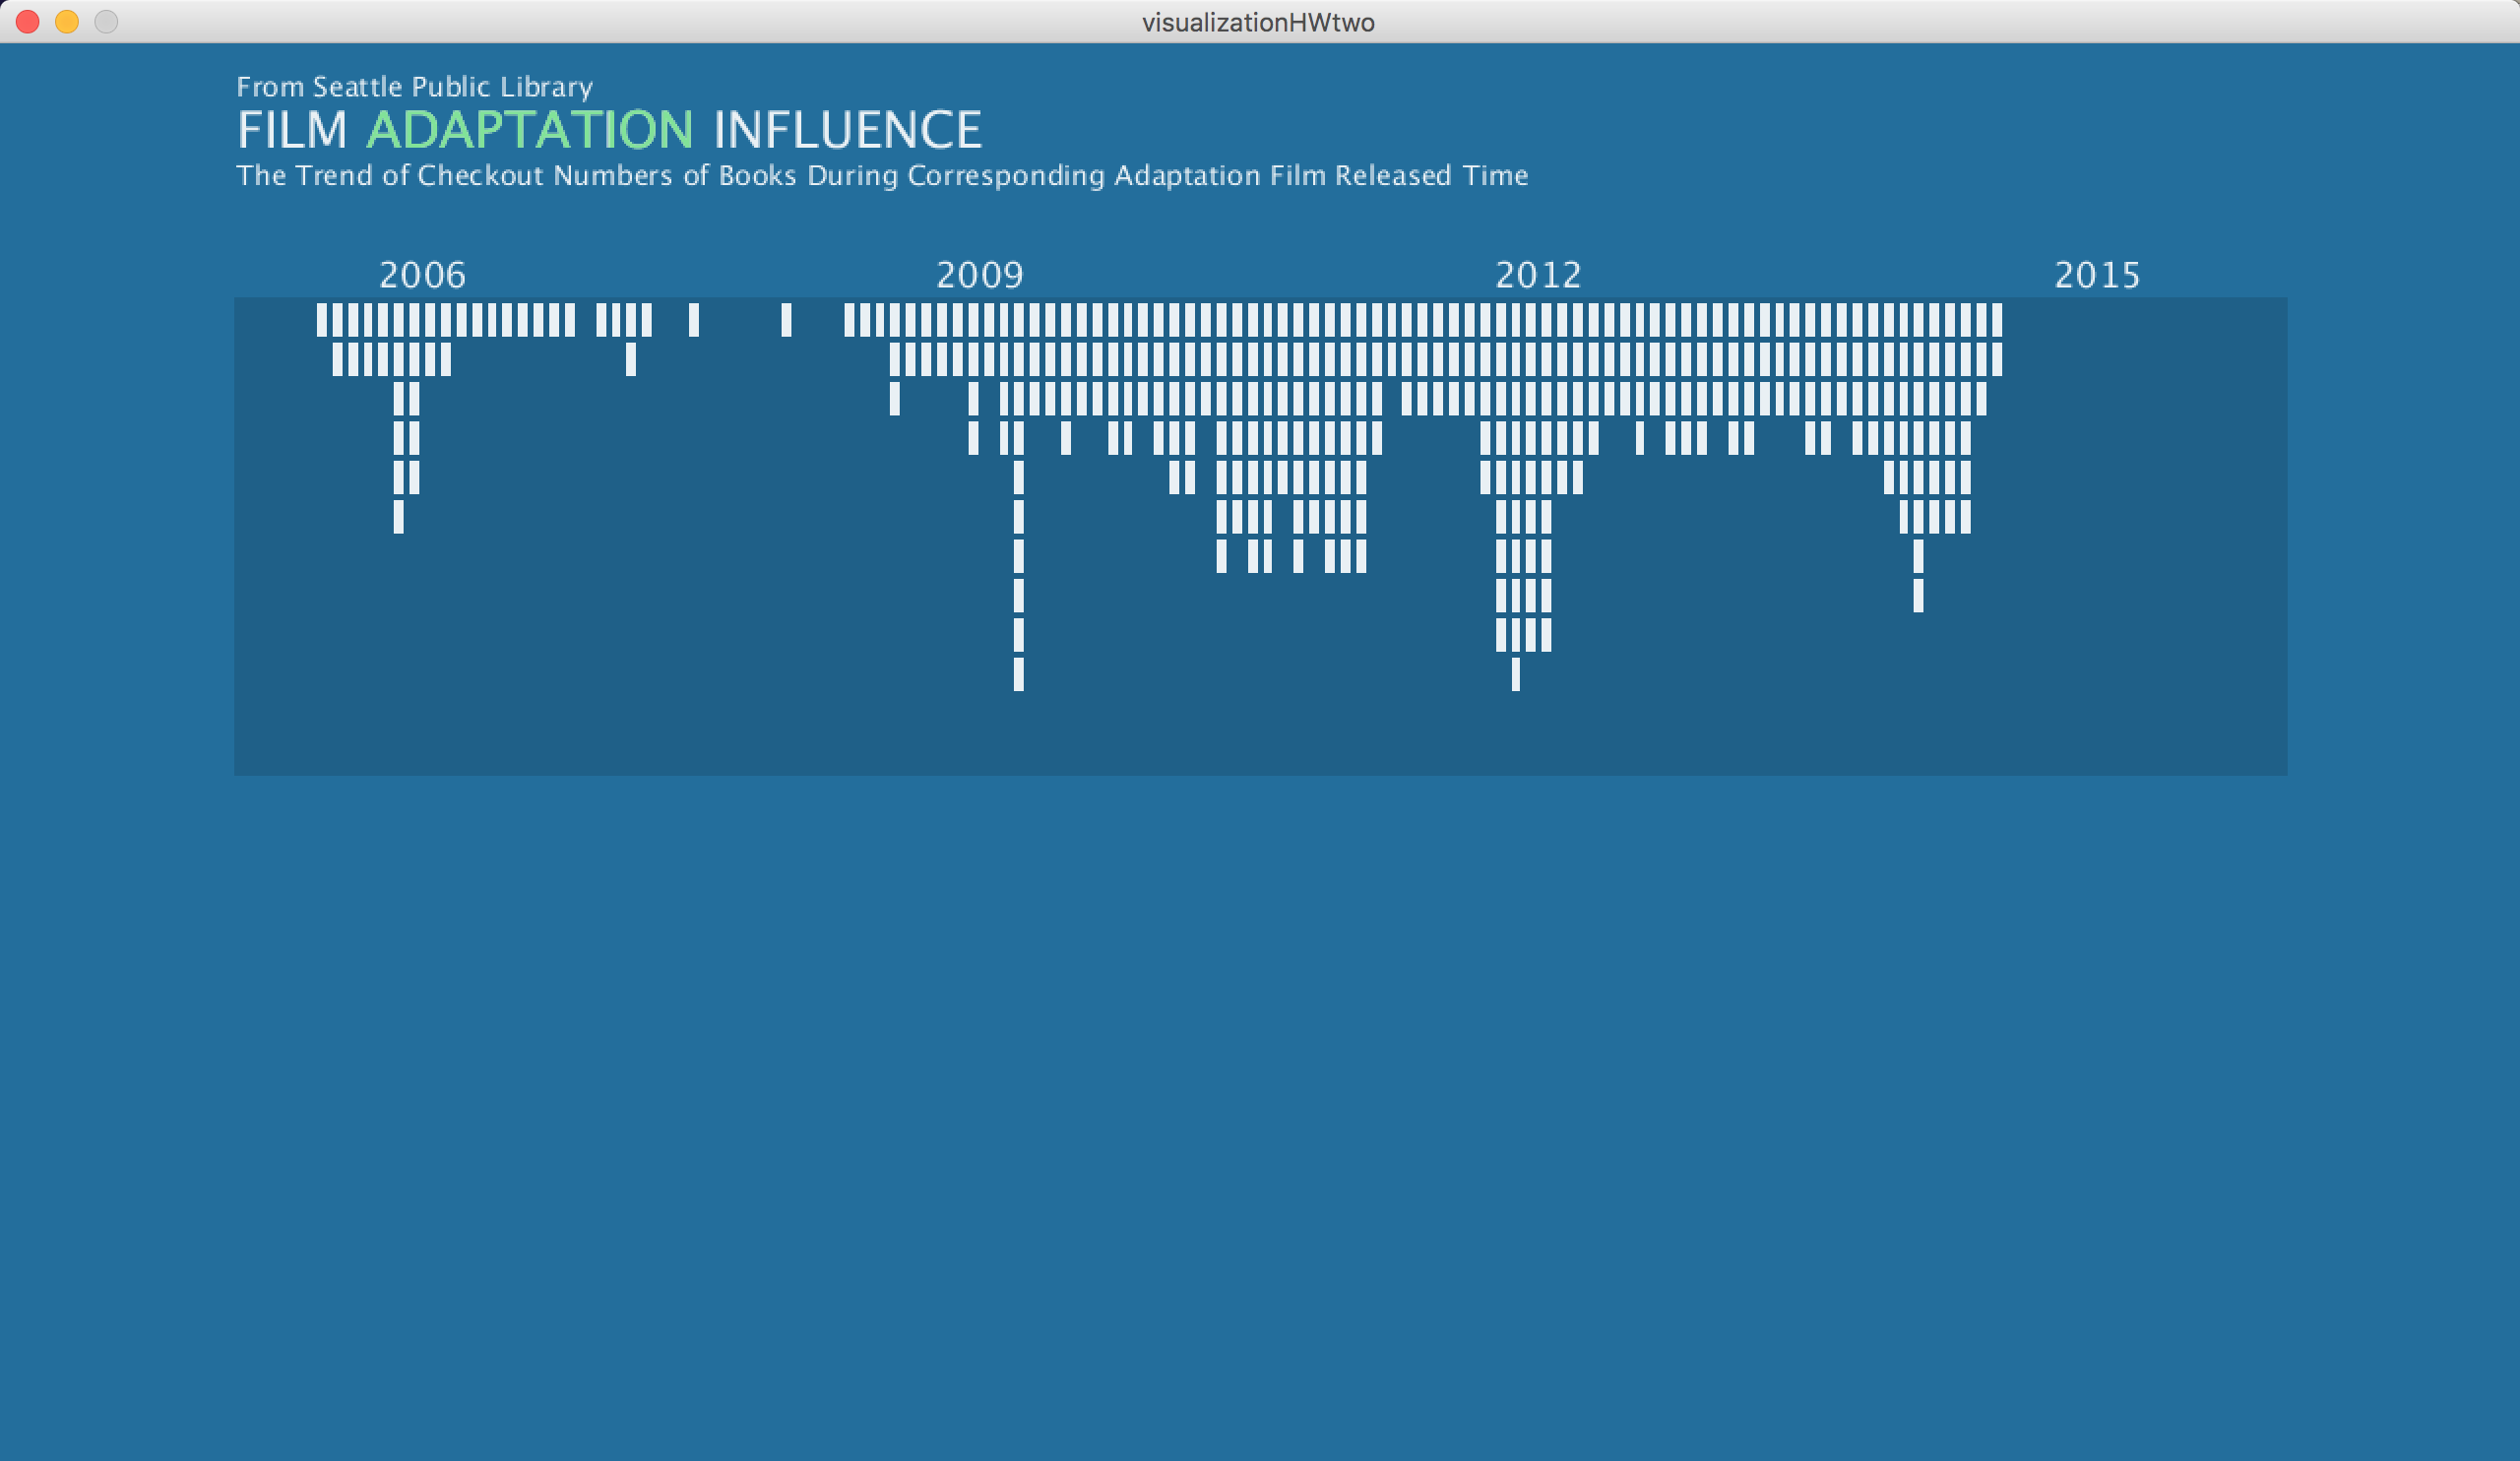Viewport: 2520px width, 1461px height.
Task: Click 'From Seattle Public Library' text
Action: point(414,87)
